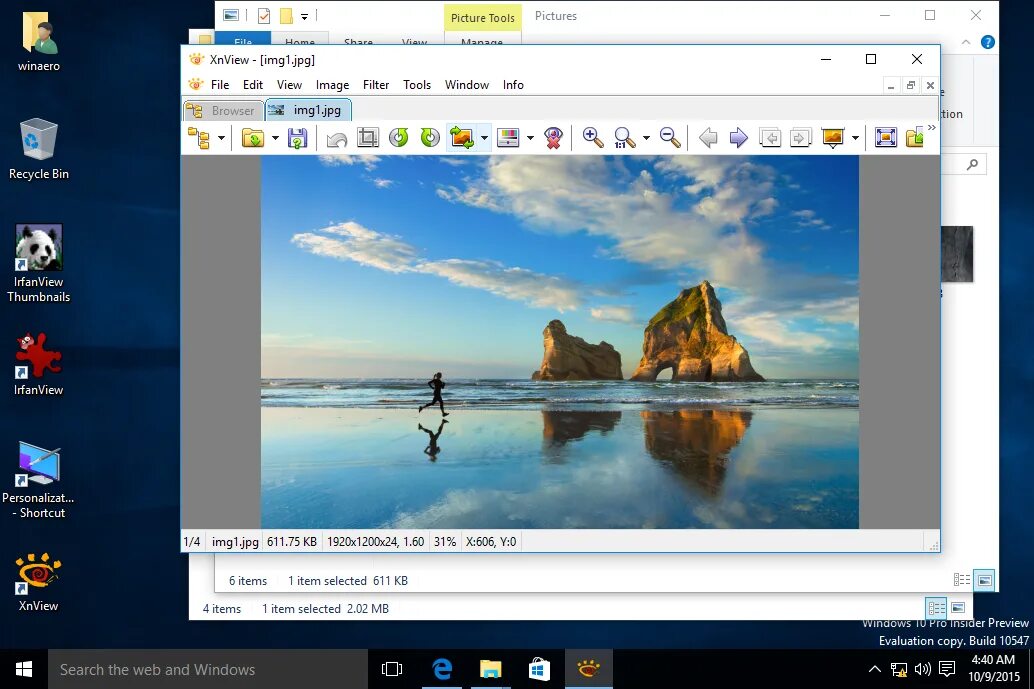
Task: Go to next file with blue right arrow
Action: [x=739, y=138]
